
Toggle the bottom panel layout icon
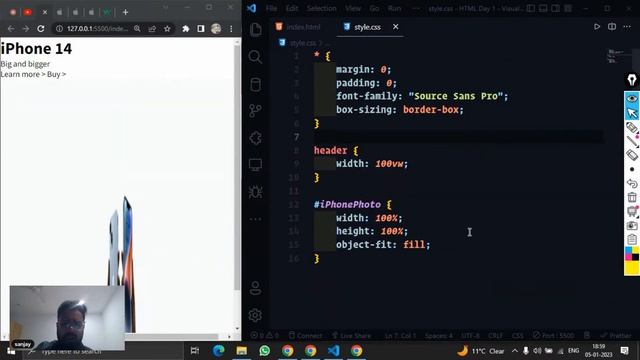pyautogui.click(x=543, y=8)
